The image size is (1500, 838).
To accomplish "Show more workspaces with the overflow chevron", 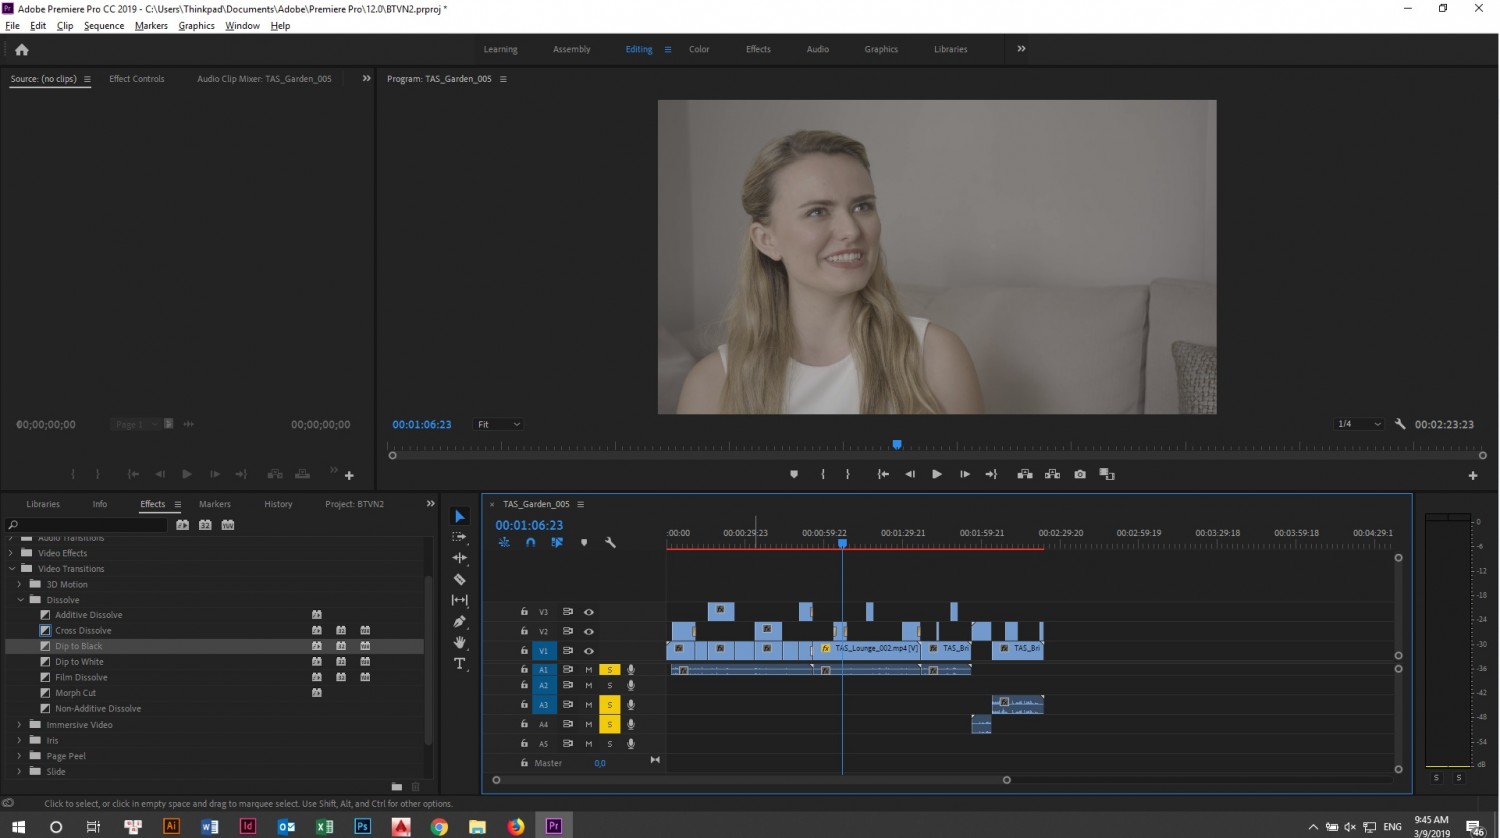I will click(x=1021, y=49).
